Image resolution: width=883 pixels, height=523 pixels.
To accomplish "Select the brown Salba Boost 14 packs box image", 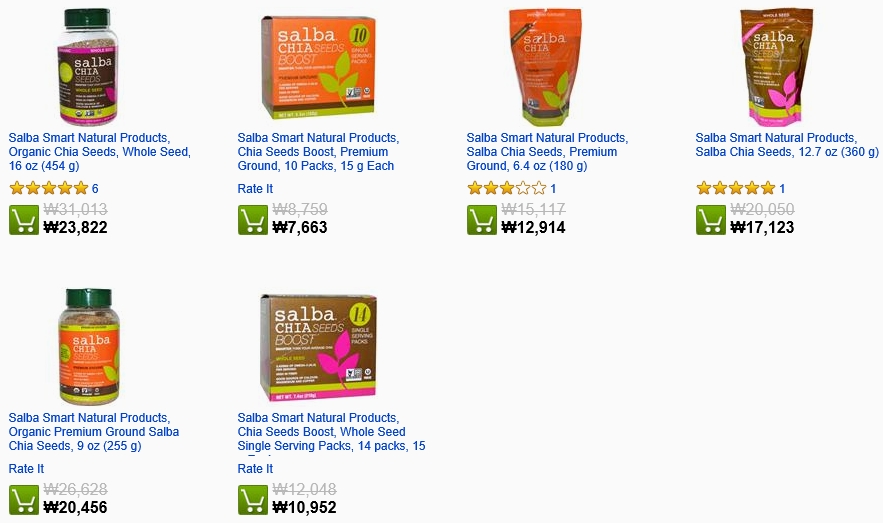I will click(319, 347).
